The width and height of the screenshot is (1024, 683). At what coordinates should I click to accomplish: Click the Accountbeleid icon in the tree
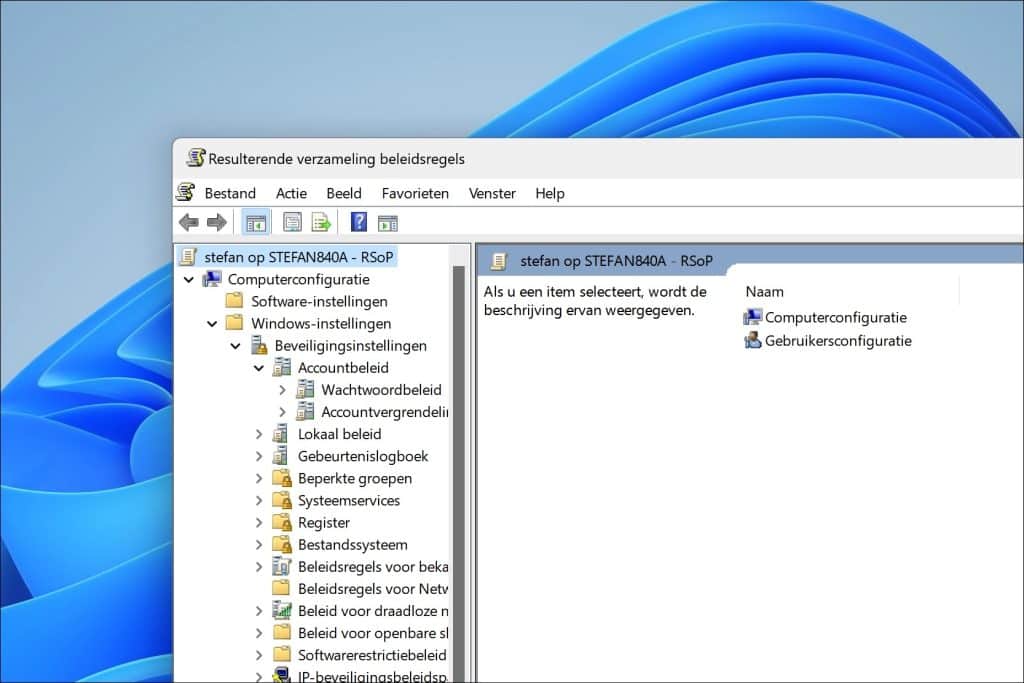281,368
